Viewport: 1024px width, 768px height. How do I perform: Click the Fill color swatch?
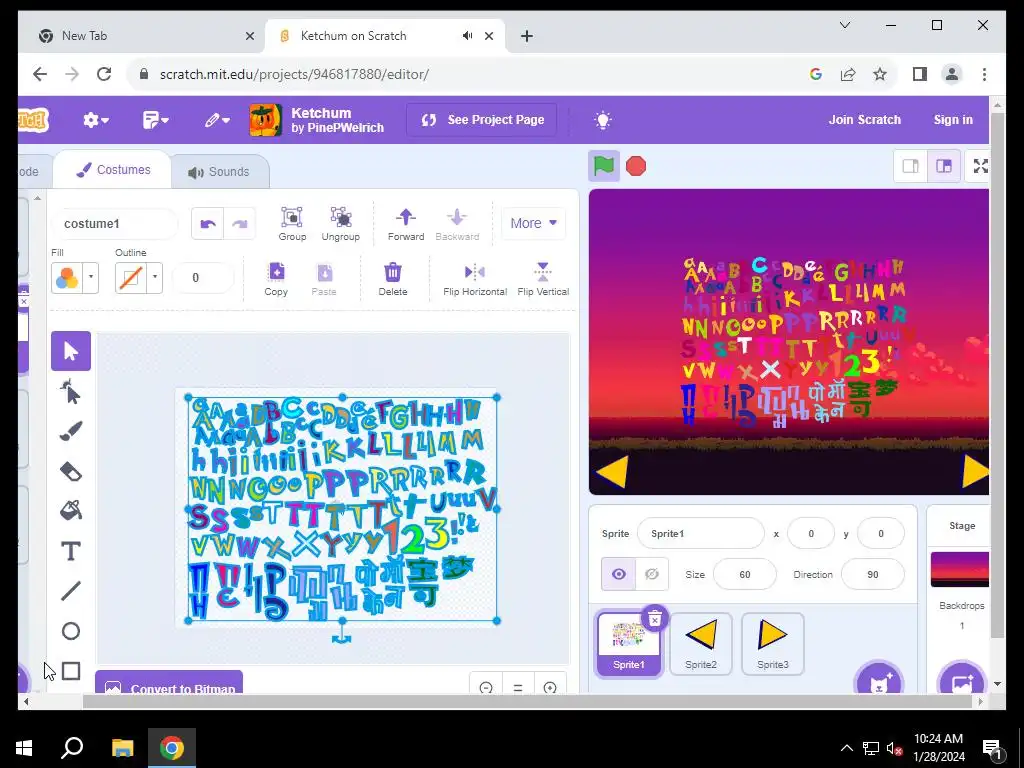[67, 278]
